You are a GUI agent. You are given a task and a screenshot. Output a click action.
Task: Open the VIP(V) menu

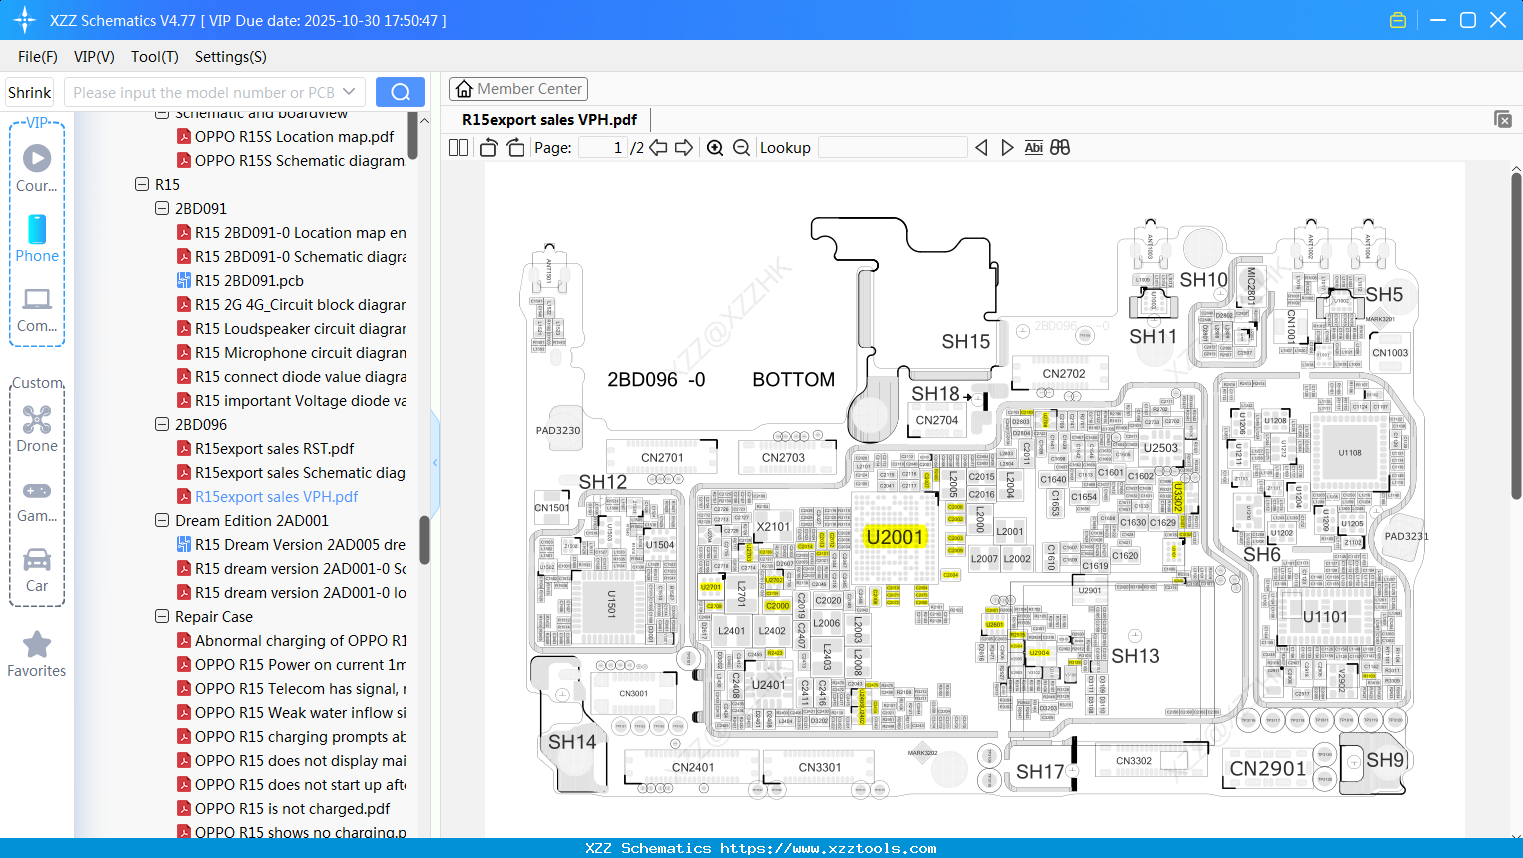click(x=94, y=57)
